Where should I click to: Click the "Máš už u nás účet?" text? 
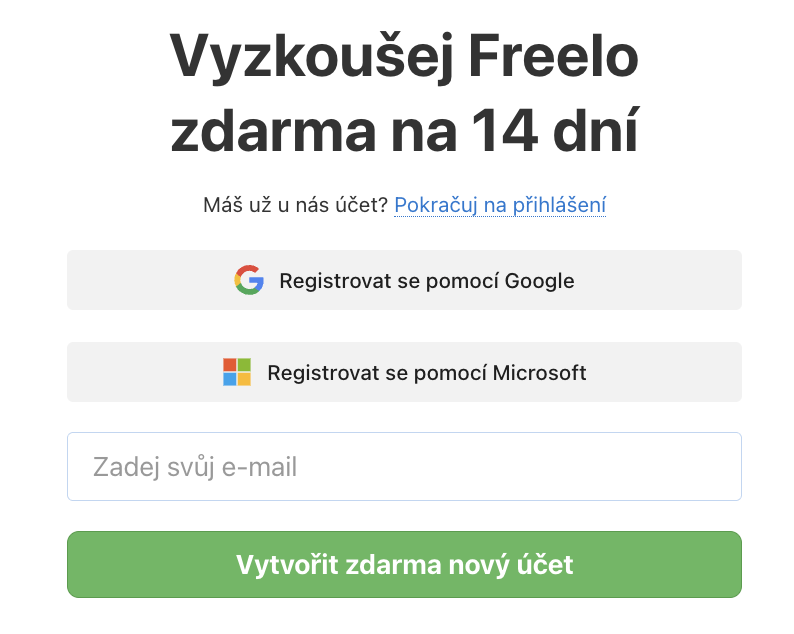pyautogui.click(x=295, y=205)
